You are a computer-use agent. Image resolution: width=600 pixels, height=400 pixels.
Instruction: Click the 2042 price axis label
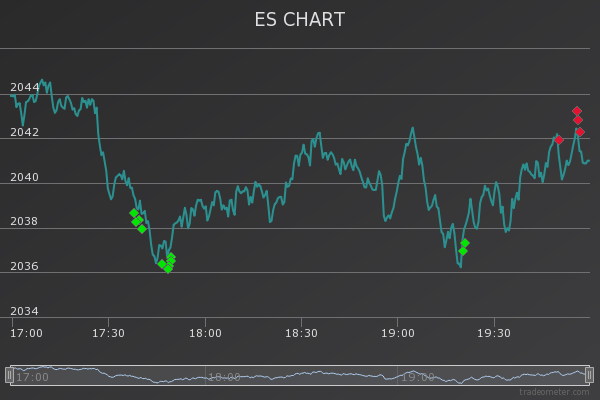pyautogui.click(x=25, y=132)
